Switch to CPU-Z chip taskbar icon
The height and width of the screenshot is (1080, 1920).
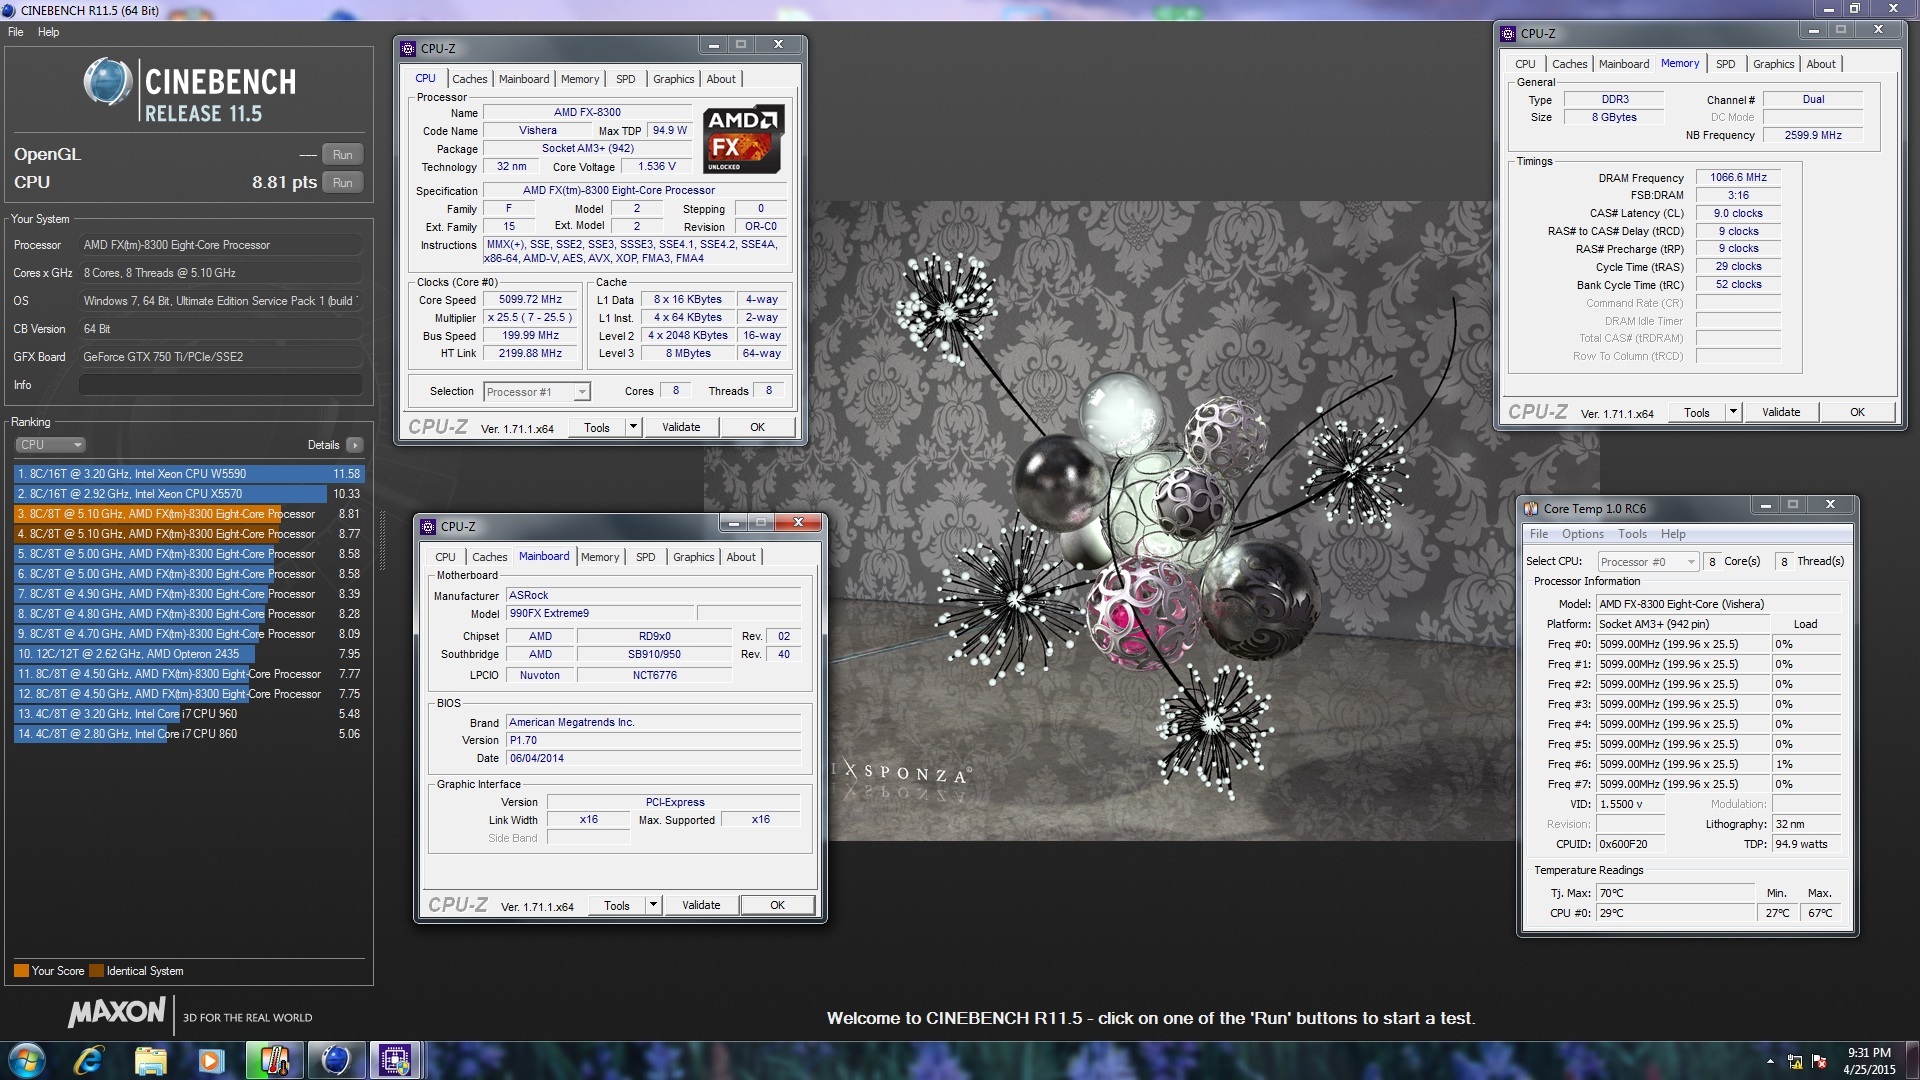[x=395, y=1060]
